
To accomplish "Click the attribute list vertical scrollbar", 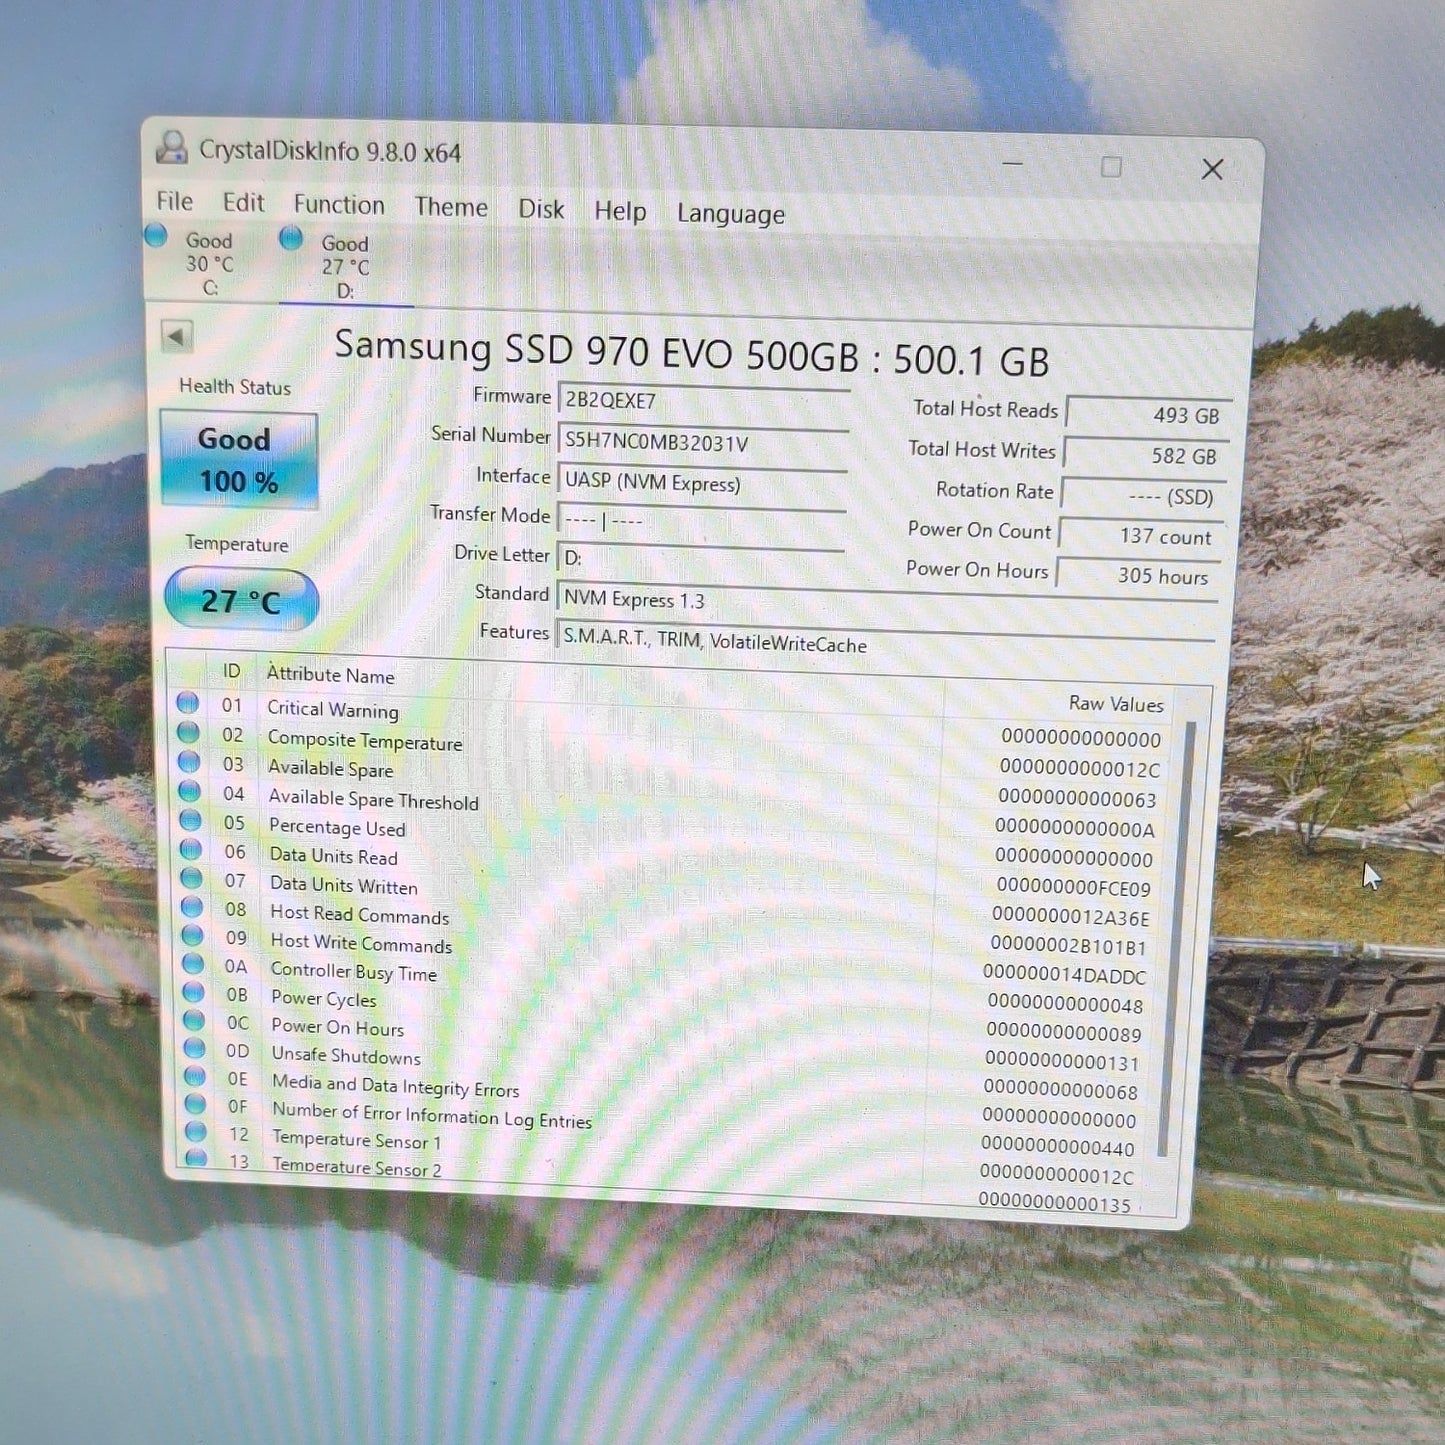I will click(x=1177, y=940).
